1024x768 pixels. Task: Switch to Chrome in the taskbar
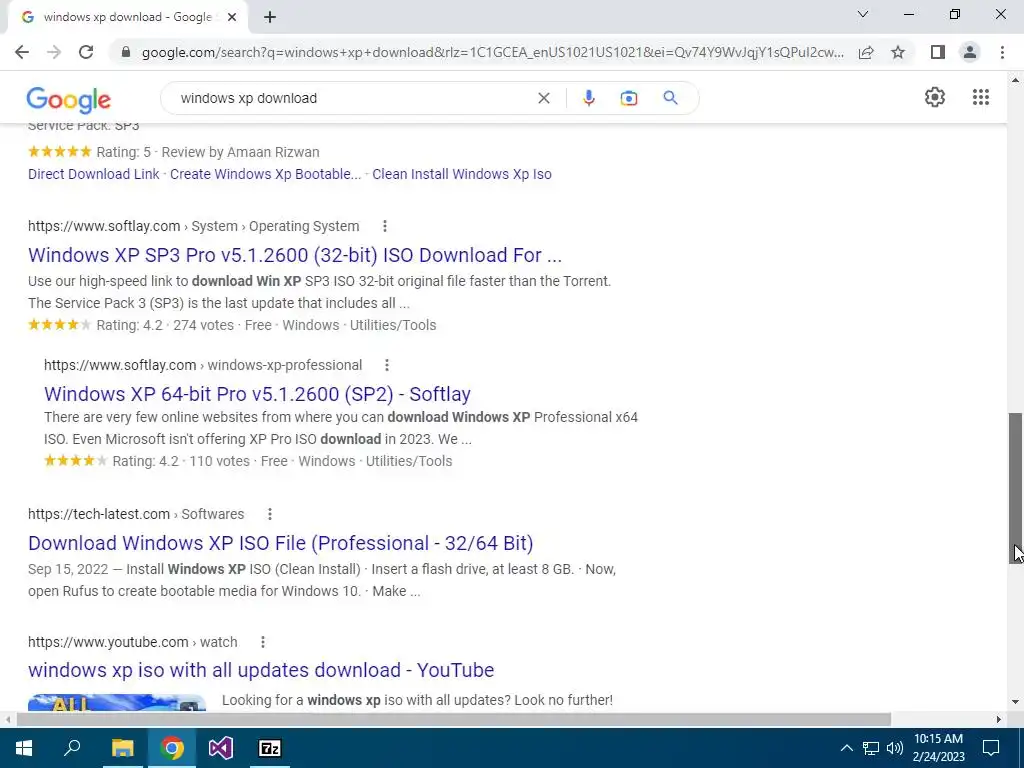click(172, 748)
